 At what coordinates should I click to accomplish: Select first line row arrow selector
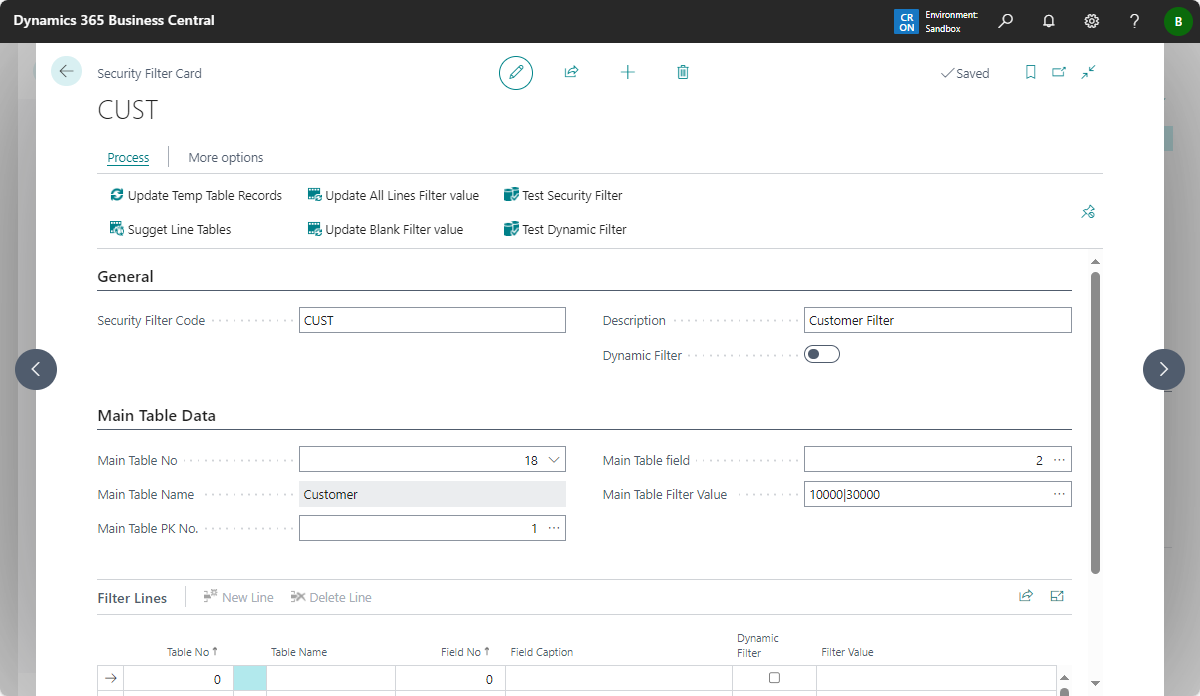(x=111, y=678)
